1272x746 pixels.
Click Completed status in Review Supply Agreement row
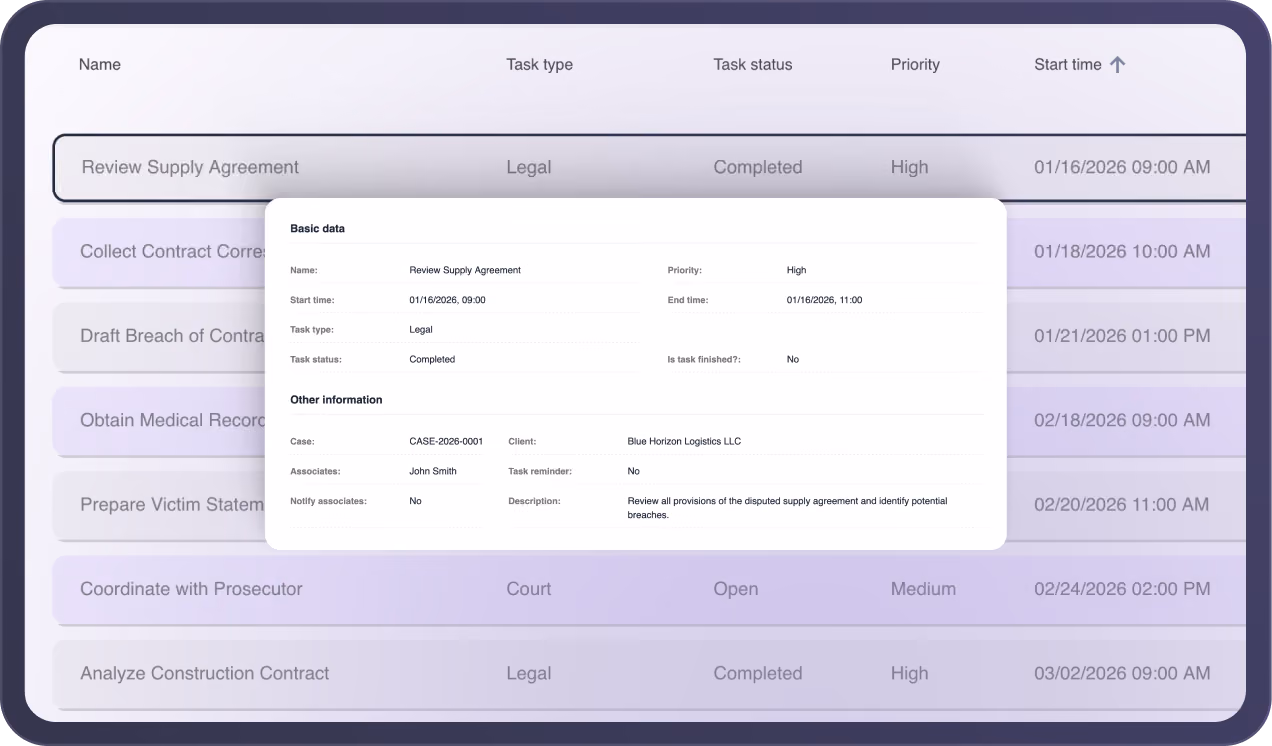click(x=758, y=167)
